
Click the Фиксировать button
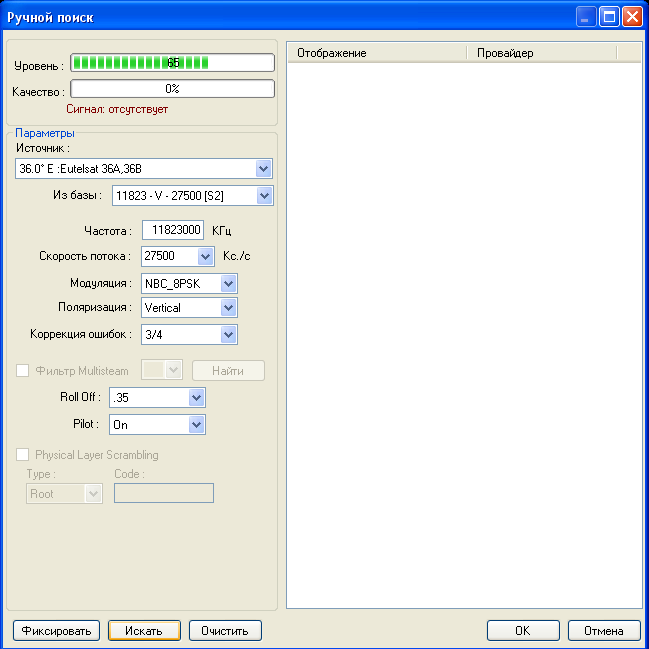56,630
